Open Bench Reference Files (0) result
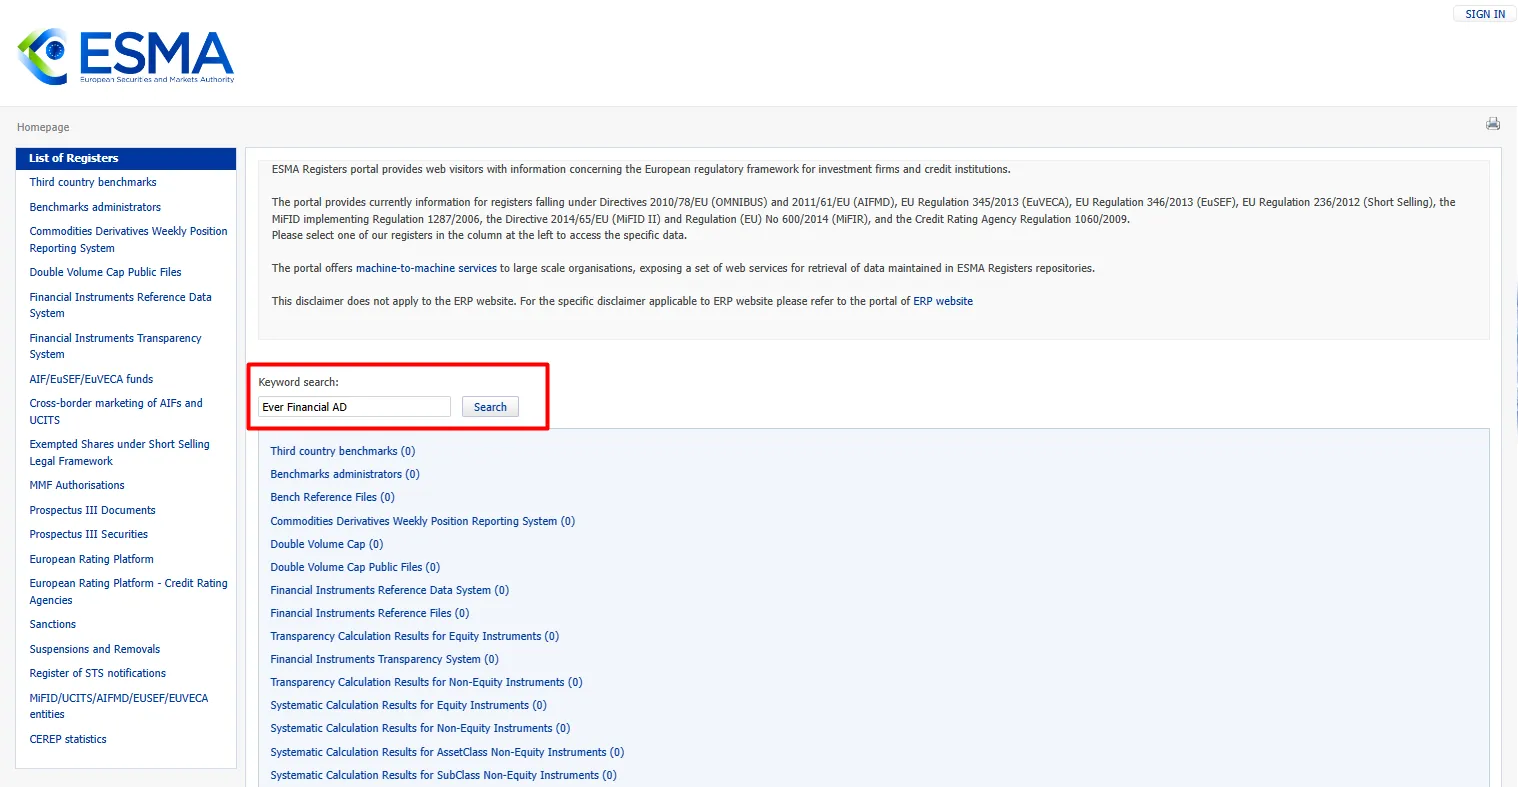The width and height of the screenshot is (1518, 787). [332, 497]
